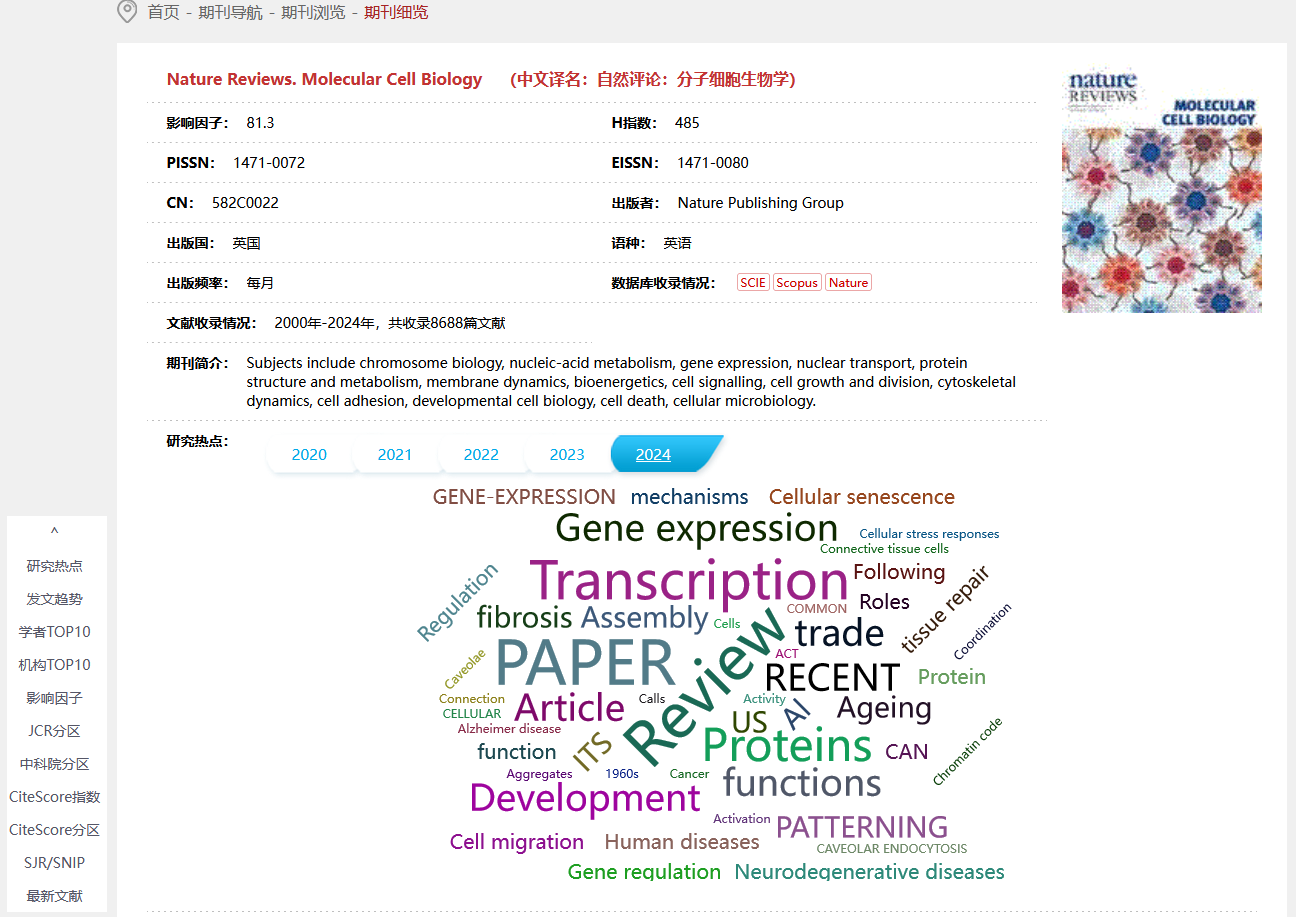
Task: Select the 2020 research hotspot tab
Action: [309, 454]
